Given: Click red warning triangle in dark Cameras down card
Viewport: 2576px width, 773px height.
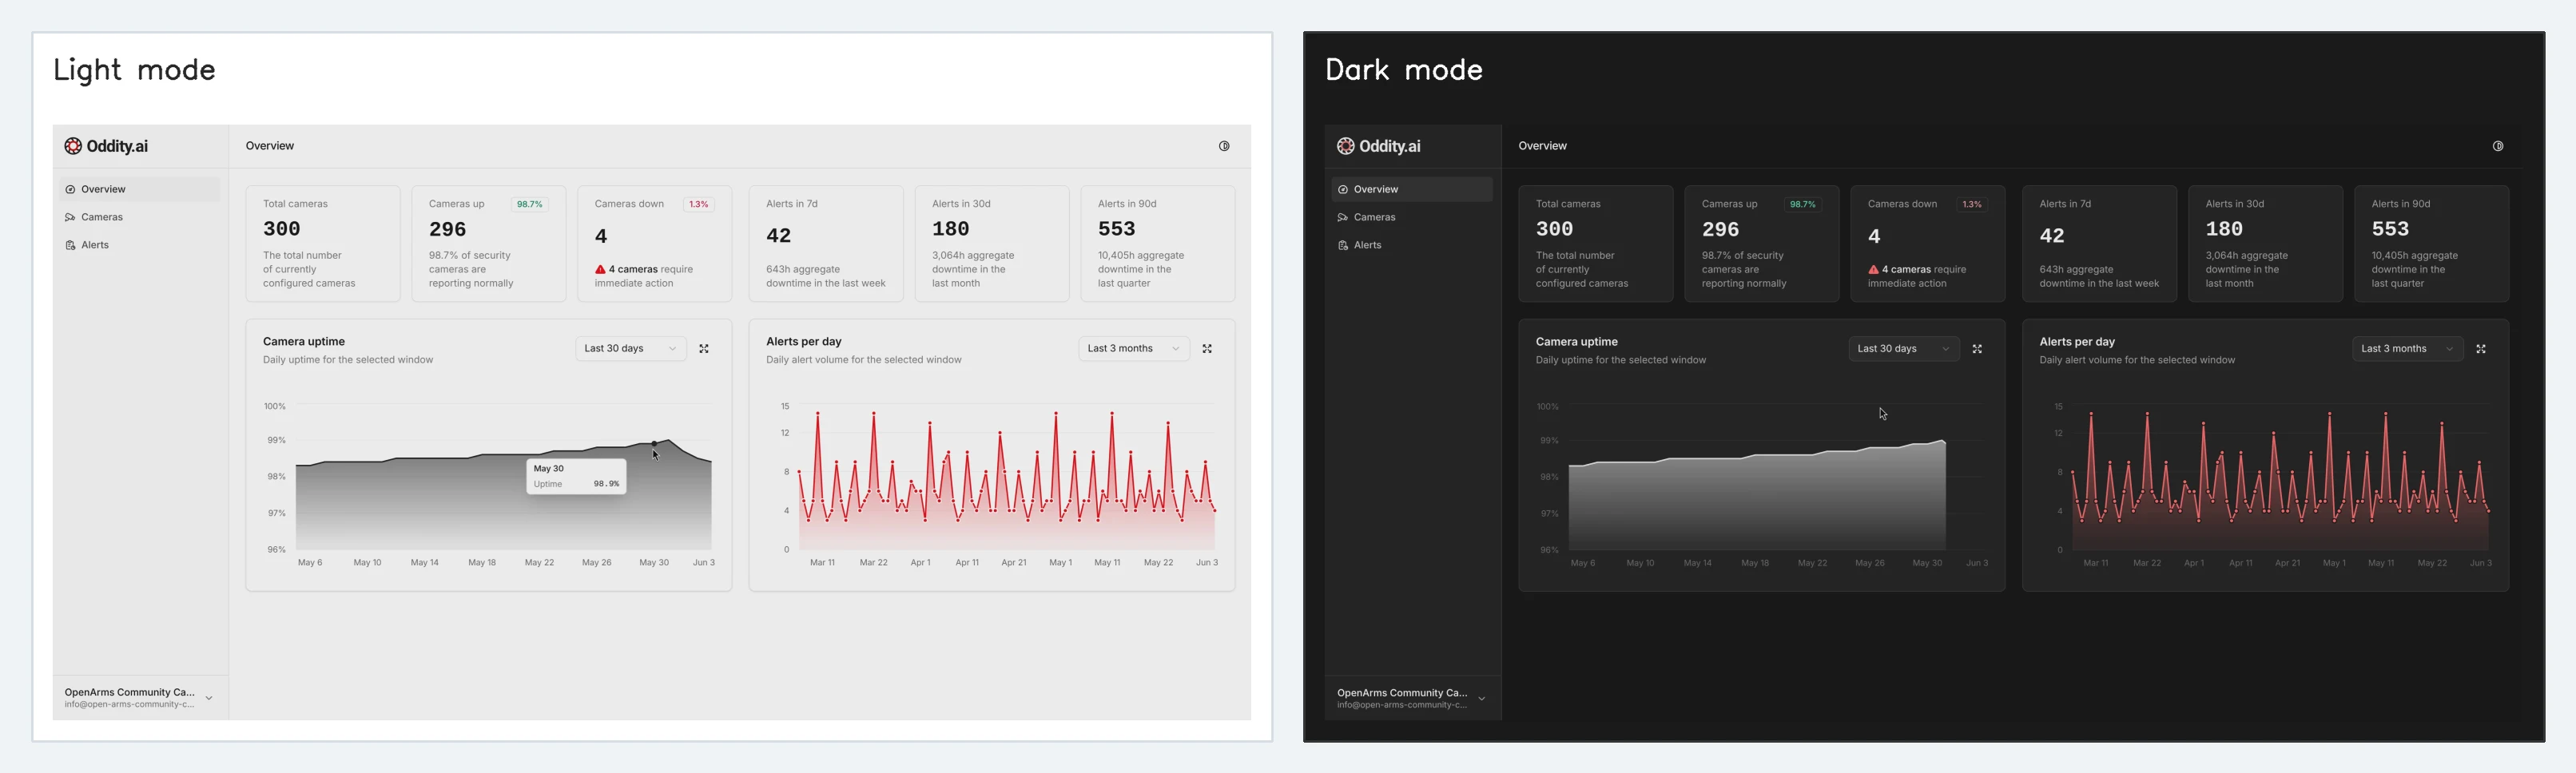Looking at the screenshot, I should pos(1873,270).
